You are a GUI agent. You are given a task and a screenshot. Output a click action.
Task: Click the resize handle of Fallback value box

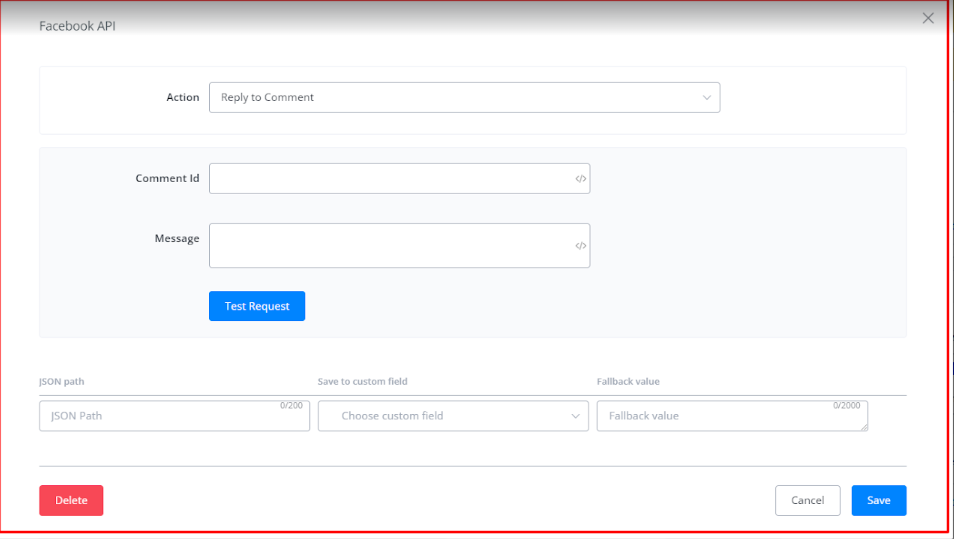863,427
